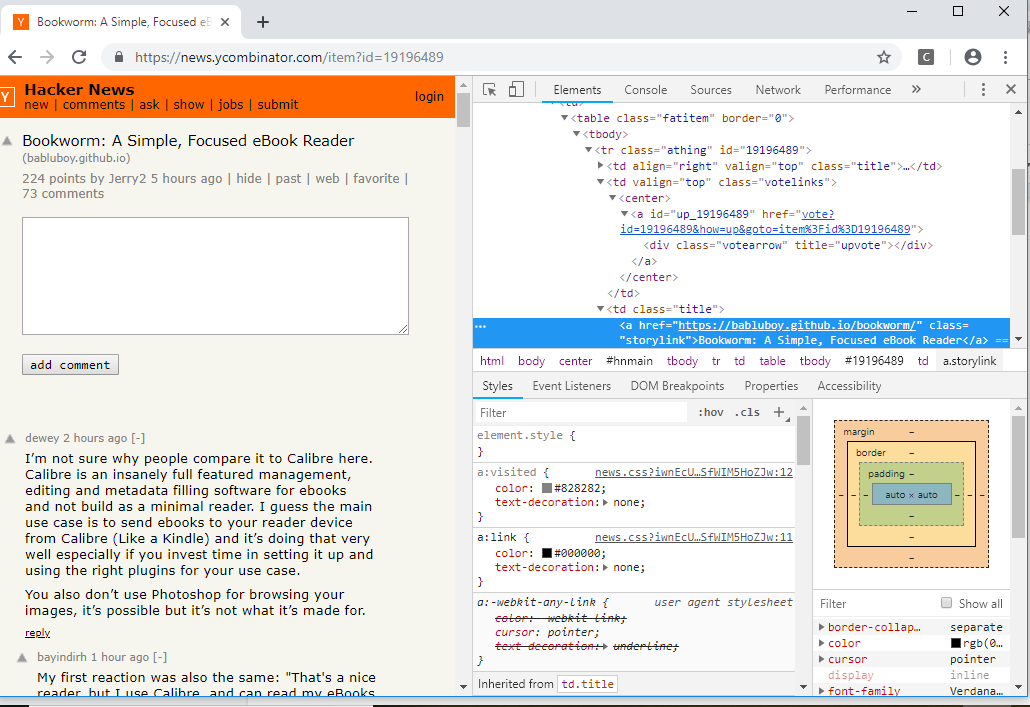
Task: Switch to the Sources tab
Action: 710,90
